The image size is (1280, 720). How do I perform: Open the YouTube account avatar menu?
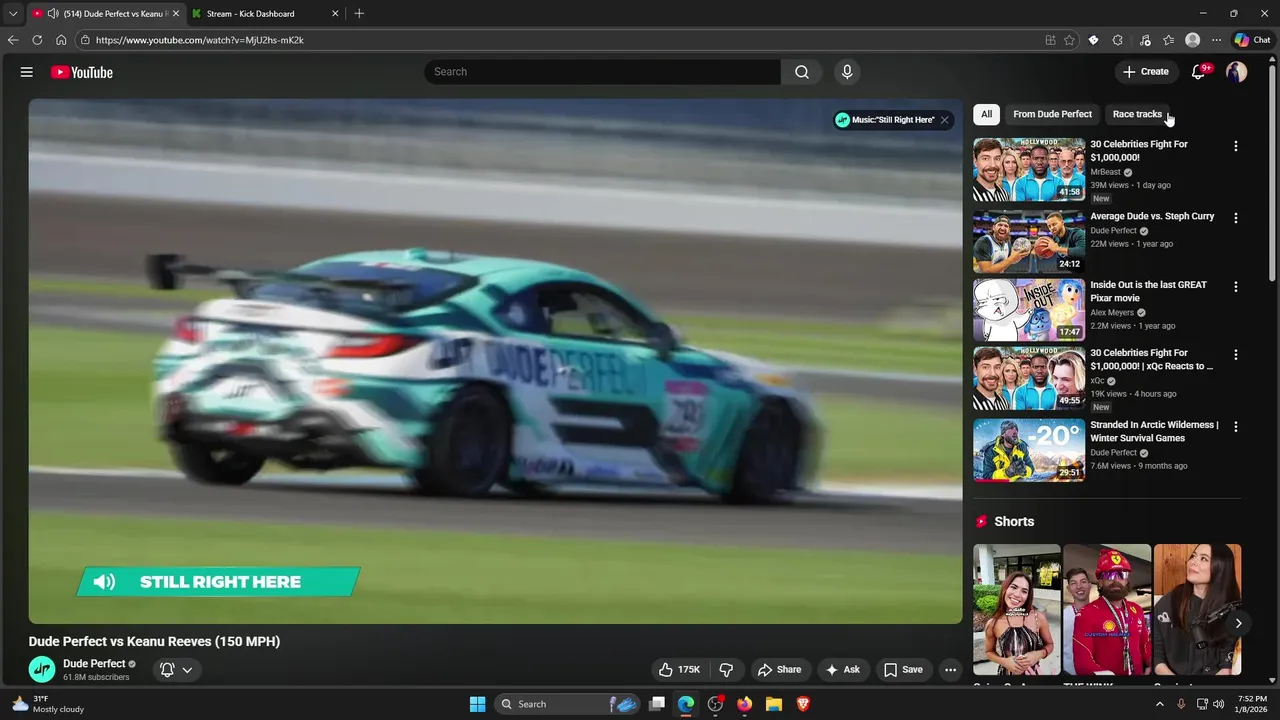point(1237,72)
